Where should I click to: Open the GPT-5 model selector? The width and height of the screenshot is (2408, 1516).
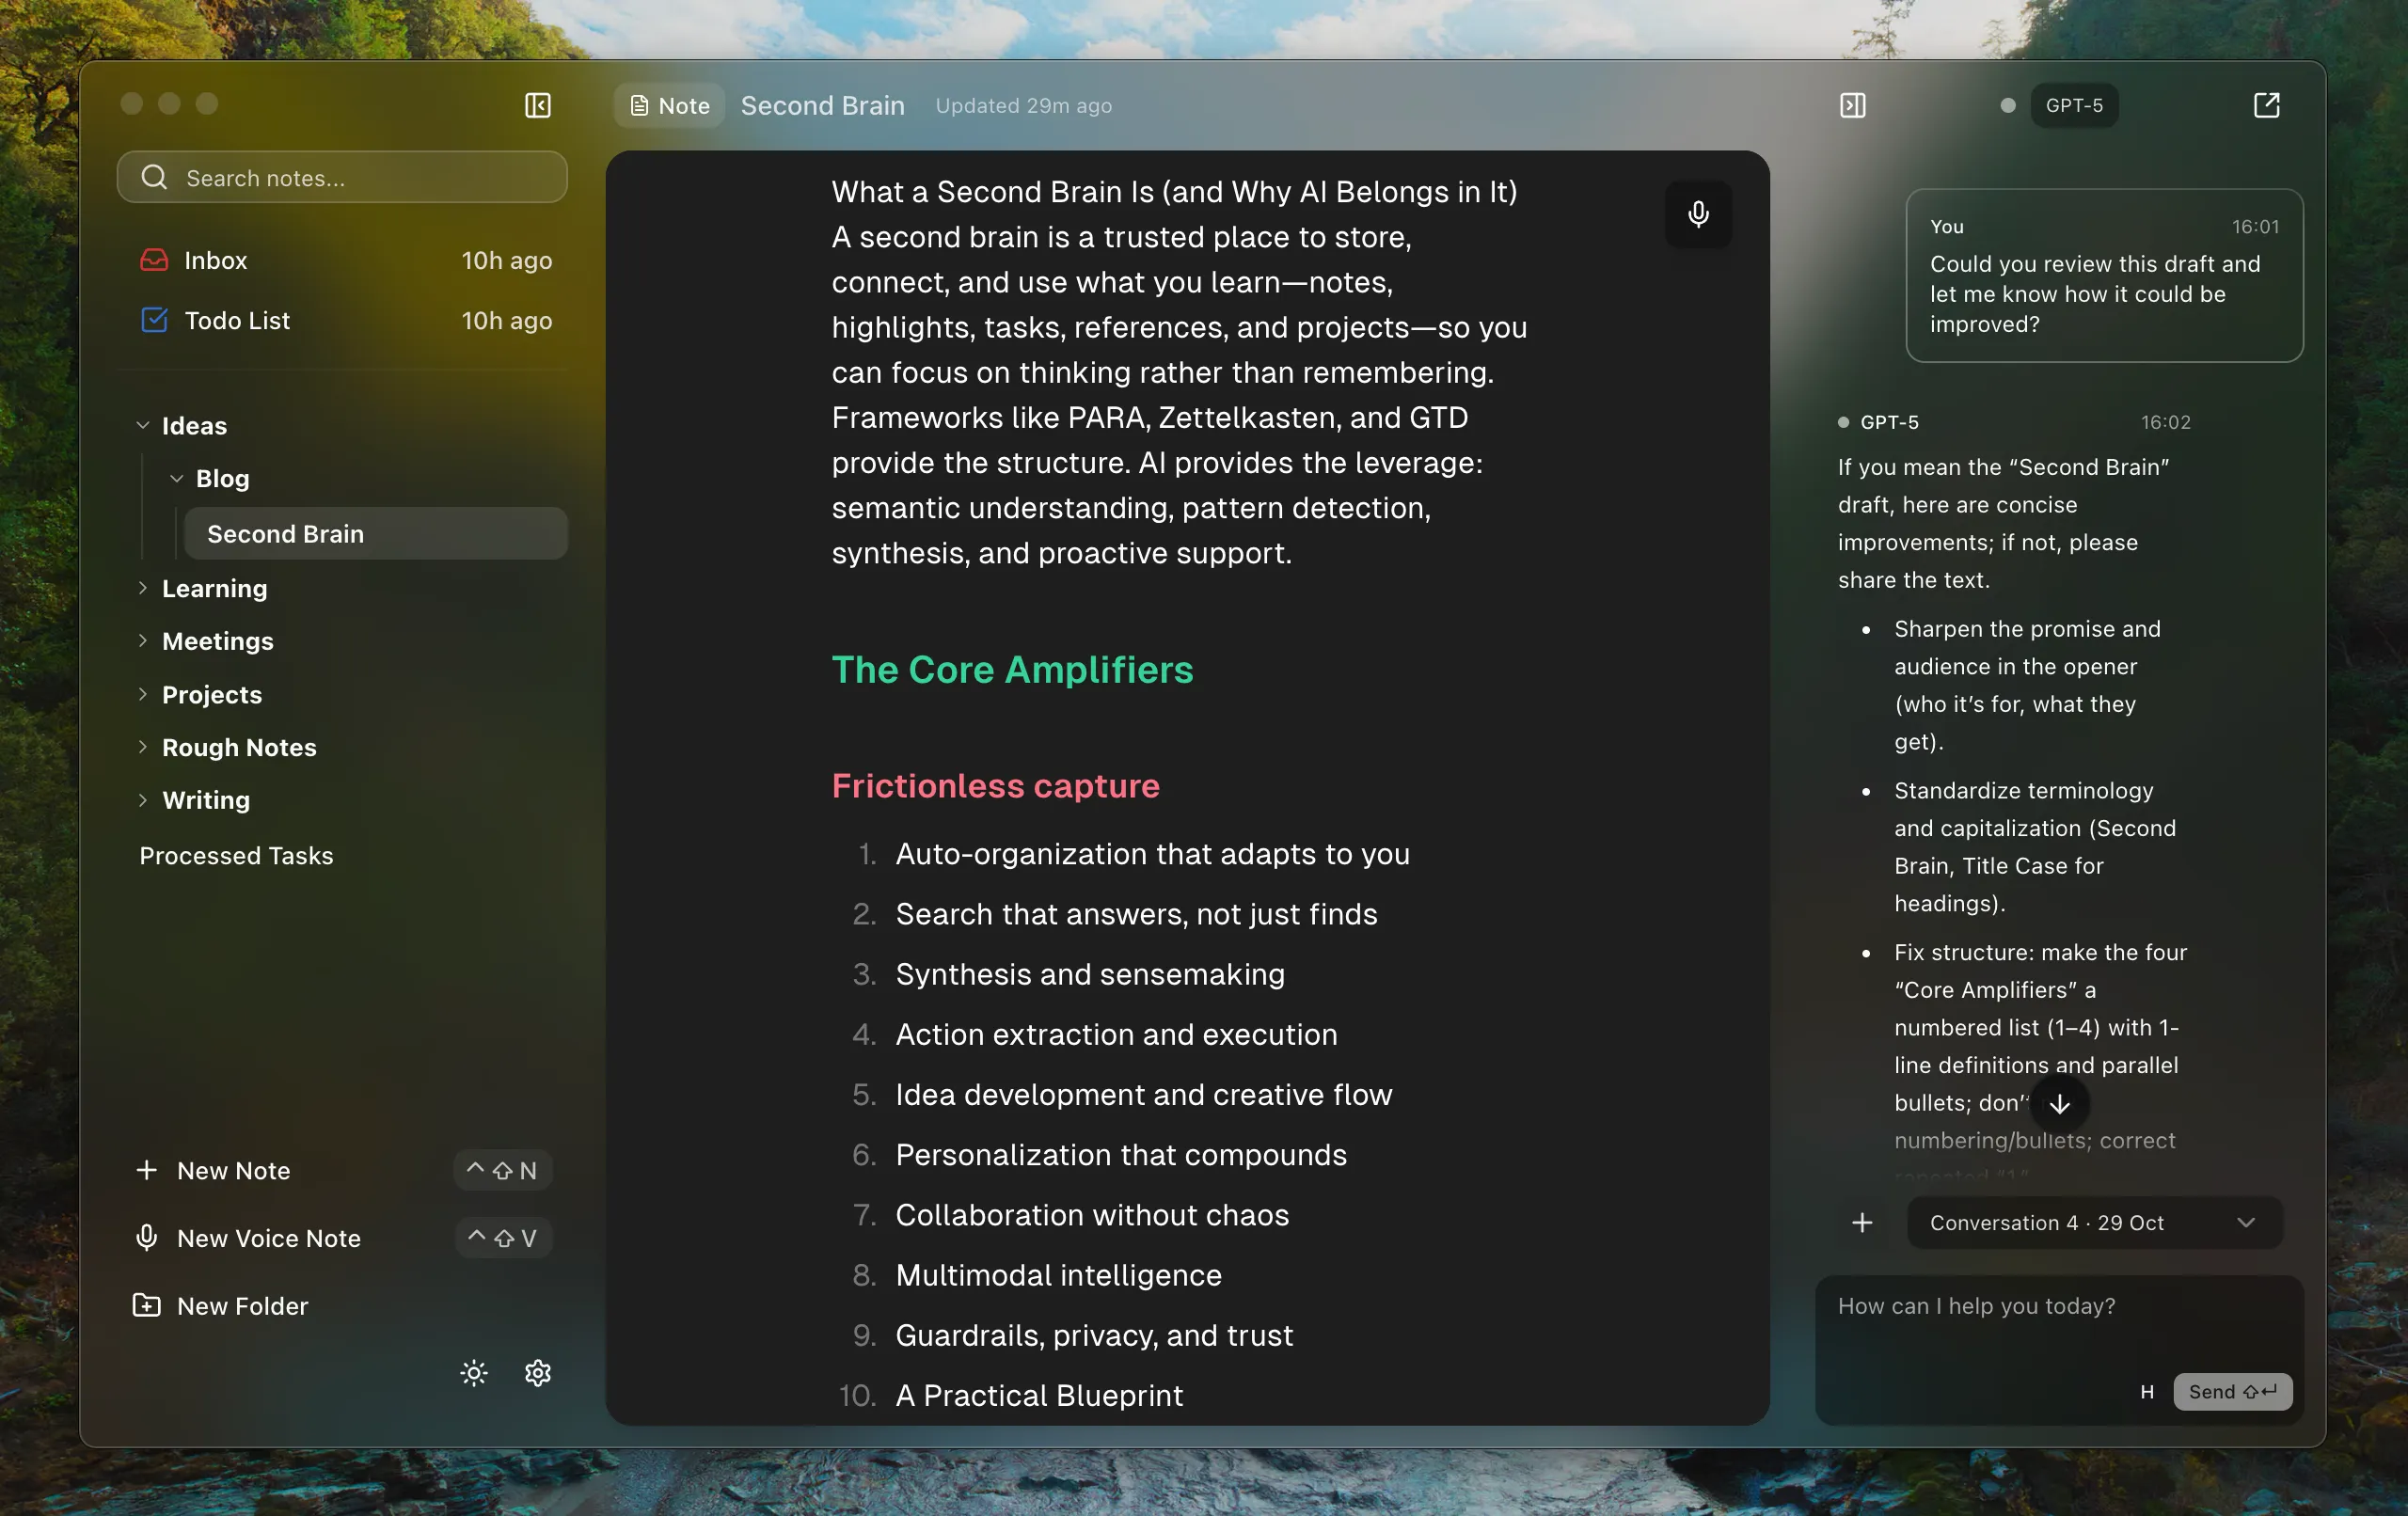(2073, 105)
